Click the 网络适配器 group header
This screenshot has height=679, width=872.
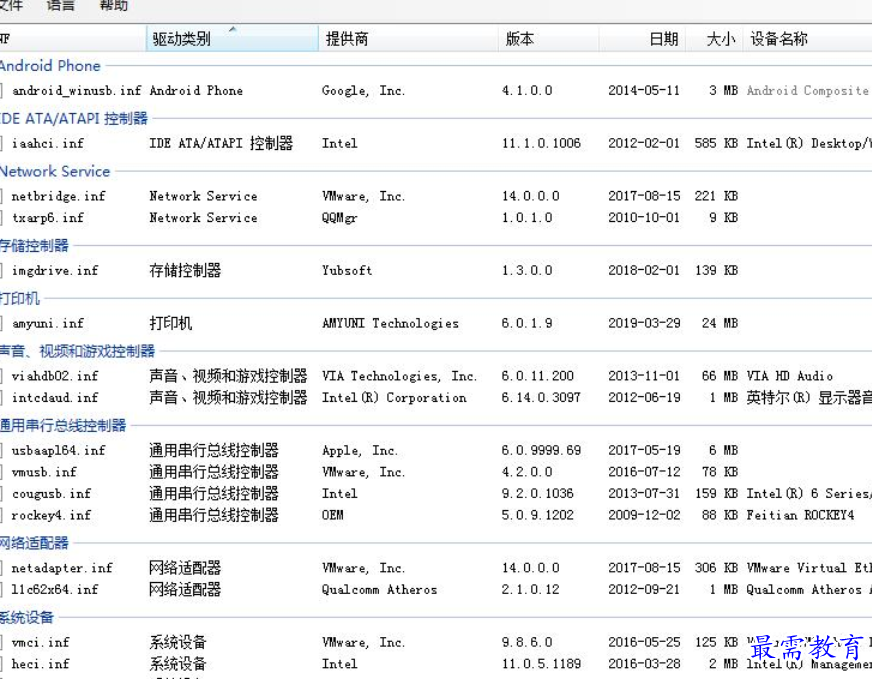[34, 542]
